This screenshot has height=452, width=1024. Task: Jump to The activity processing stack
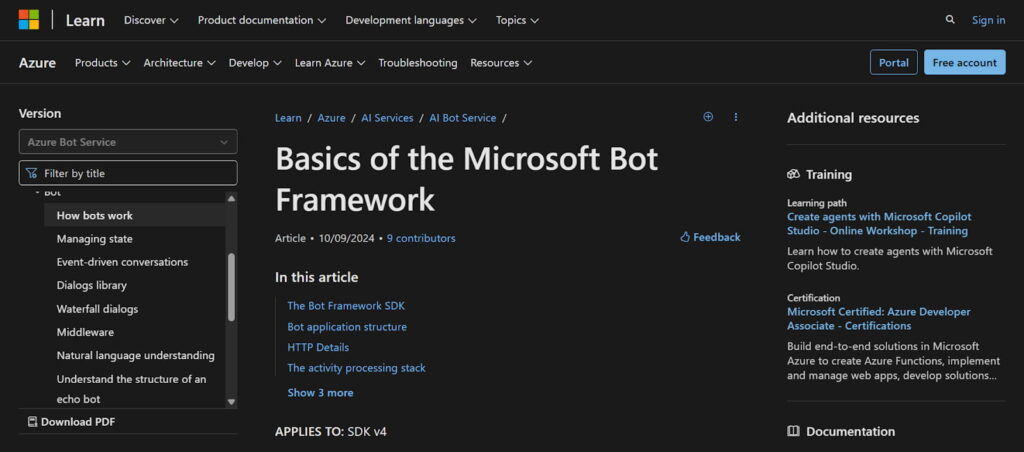(x=357, y=368)
